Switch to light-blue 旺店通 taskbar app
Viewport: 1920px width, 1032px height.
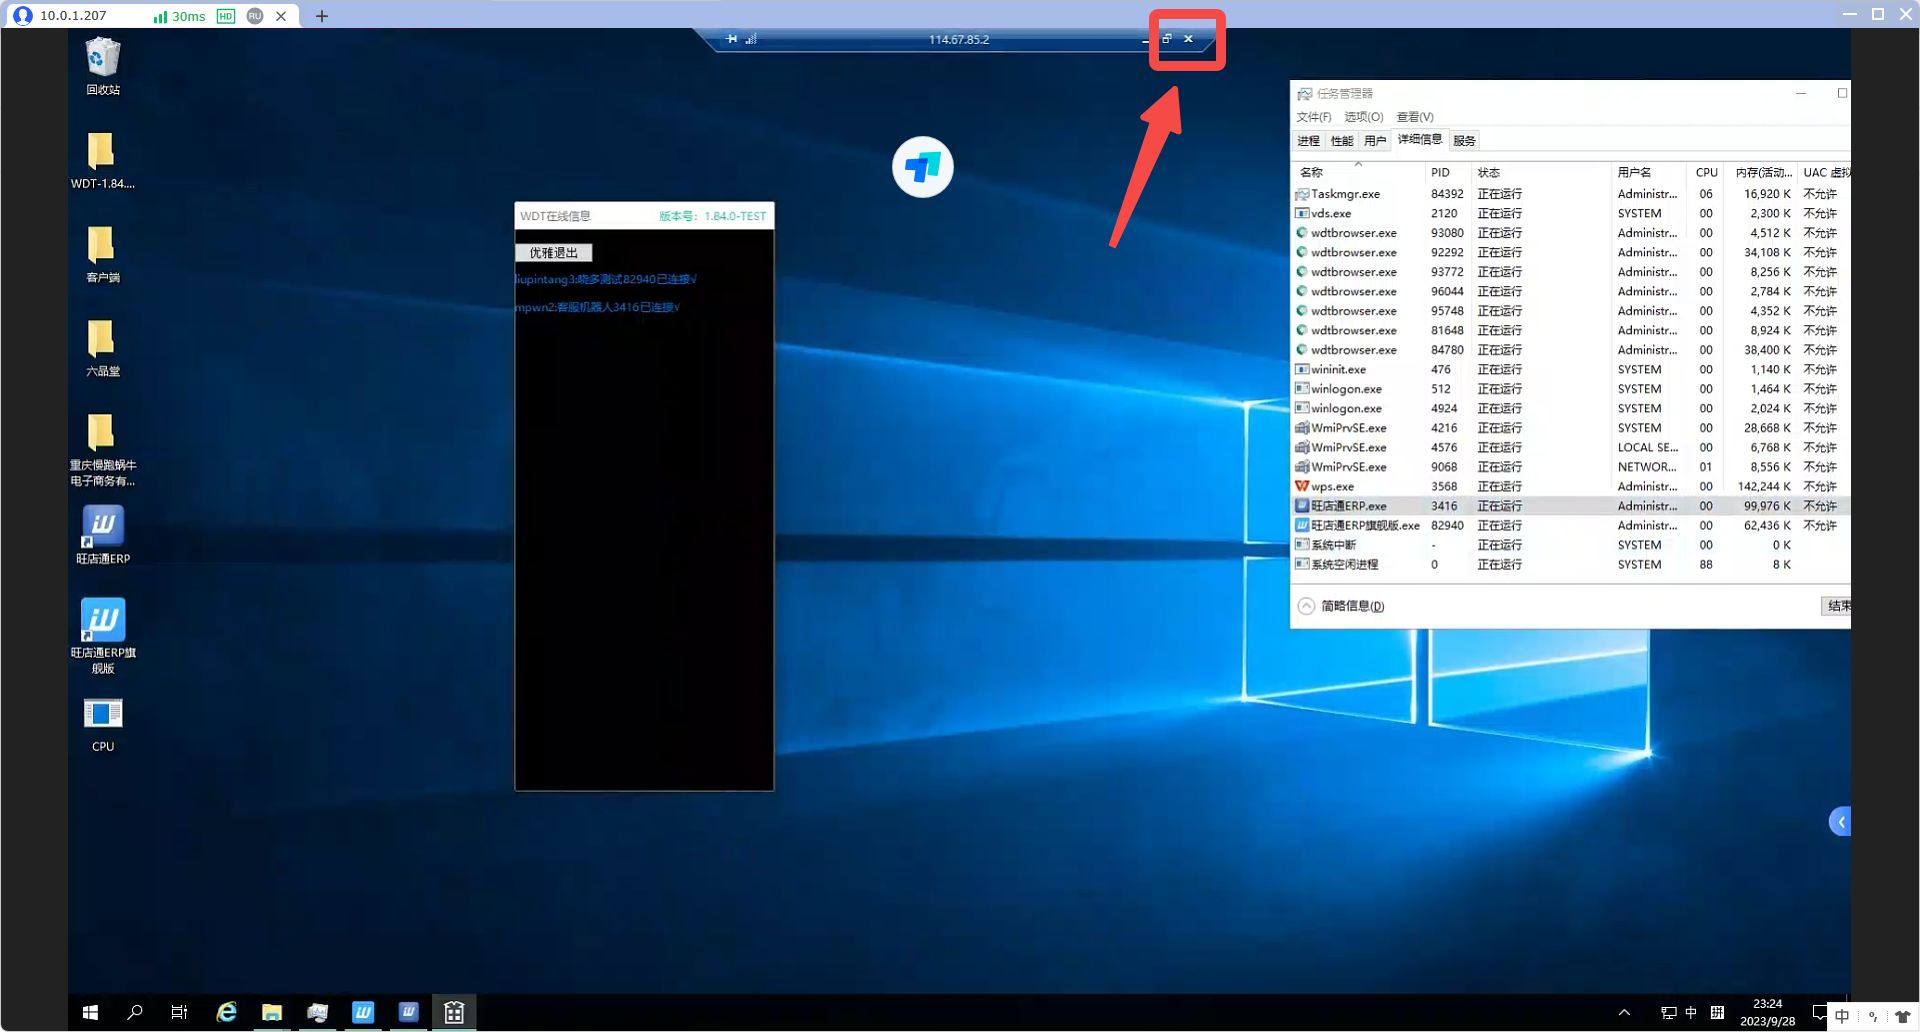362,1012
